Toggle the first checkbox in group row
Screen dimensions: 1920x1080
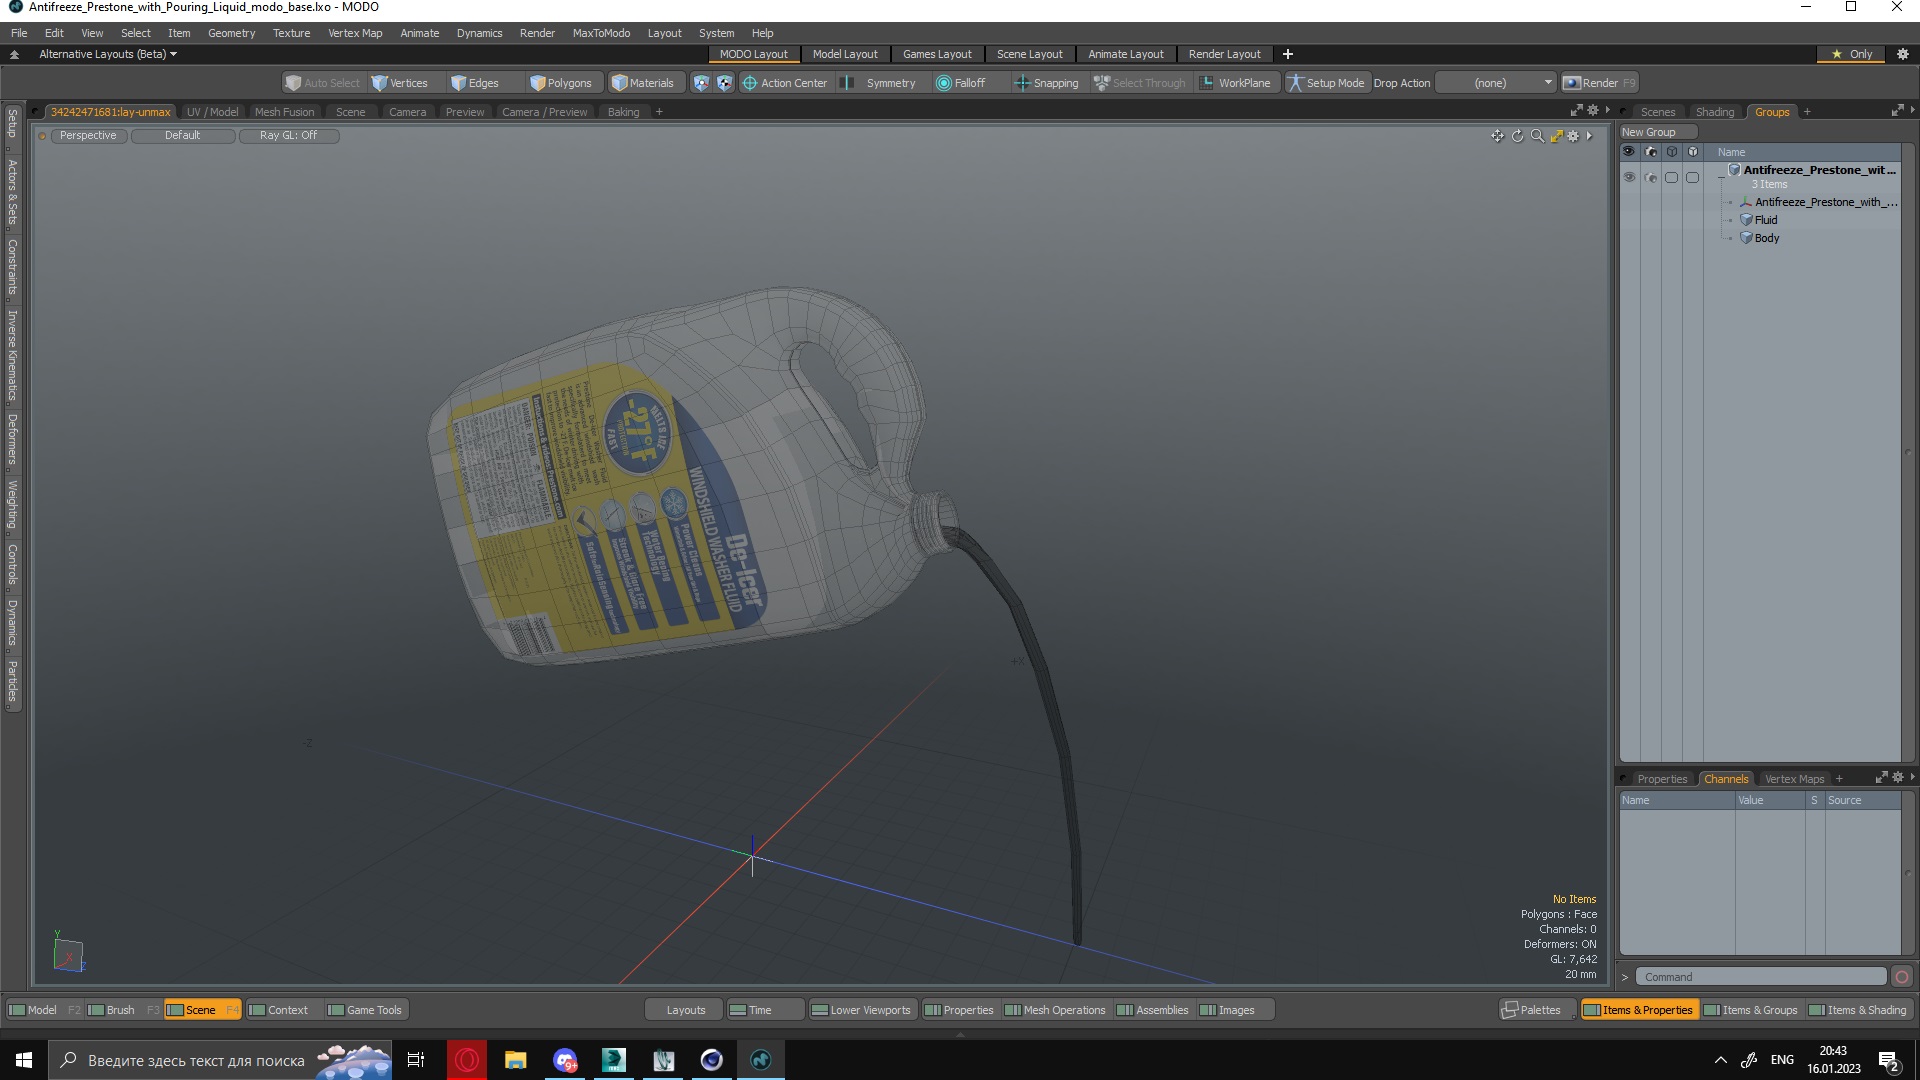pos(1671,177)
